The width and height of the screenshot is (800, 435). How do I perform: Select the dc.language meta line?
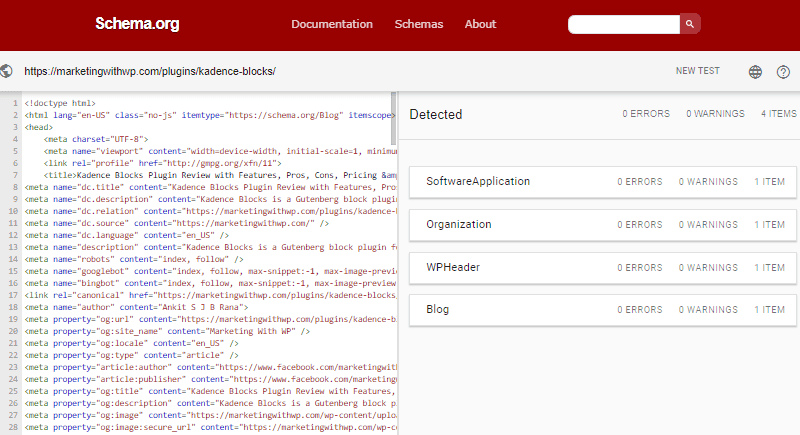(x=127, y=235)
